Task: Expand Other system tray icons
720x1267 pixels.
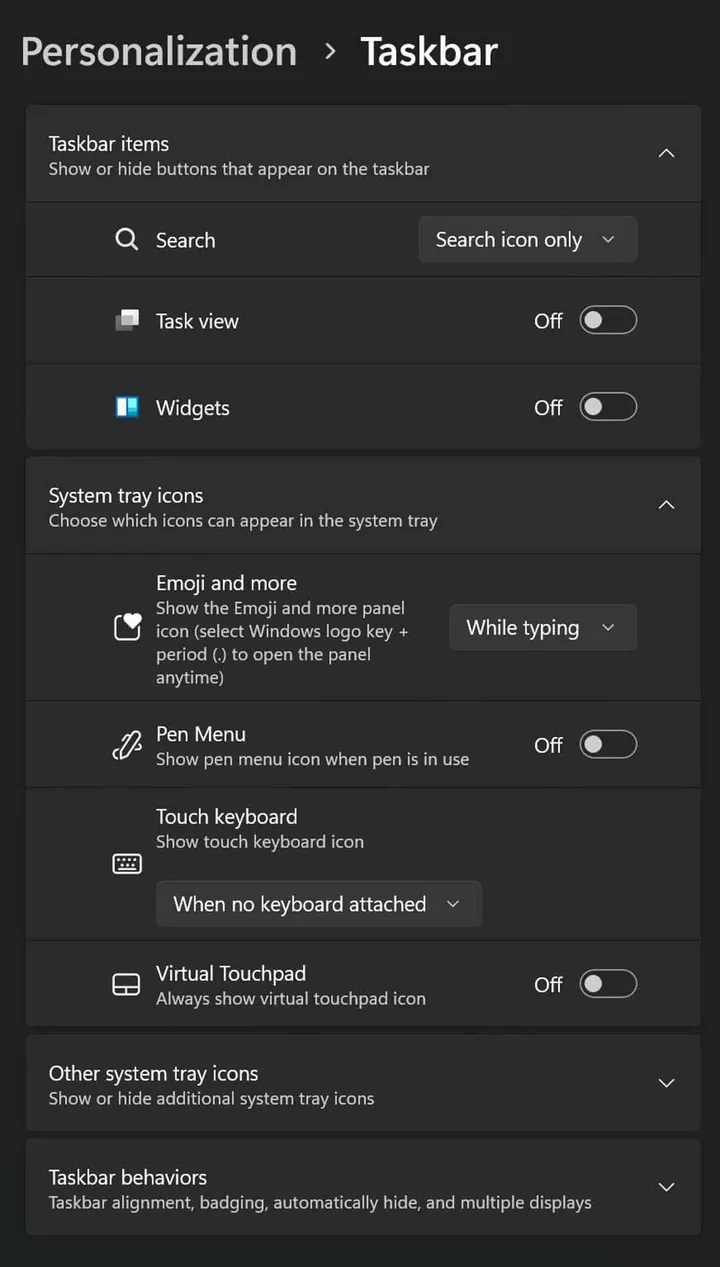Action: [x=666, y=1083]
